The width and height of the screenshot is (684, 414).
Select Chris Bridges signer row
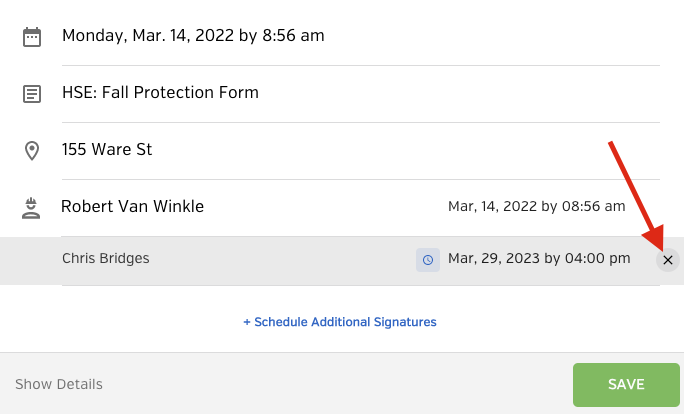(342, 261)
